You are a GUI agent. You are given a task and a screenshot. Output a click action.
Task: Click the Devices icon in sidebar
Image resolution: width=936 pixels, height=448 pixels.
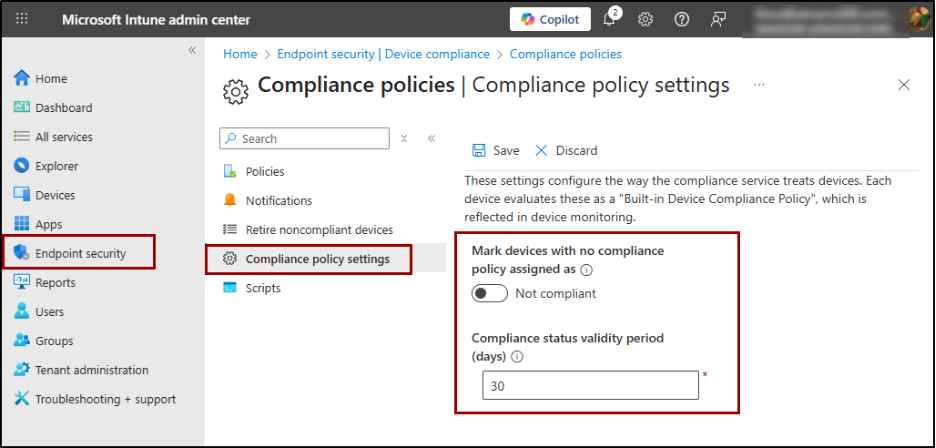(x=21, y=195)
